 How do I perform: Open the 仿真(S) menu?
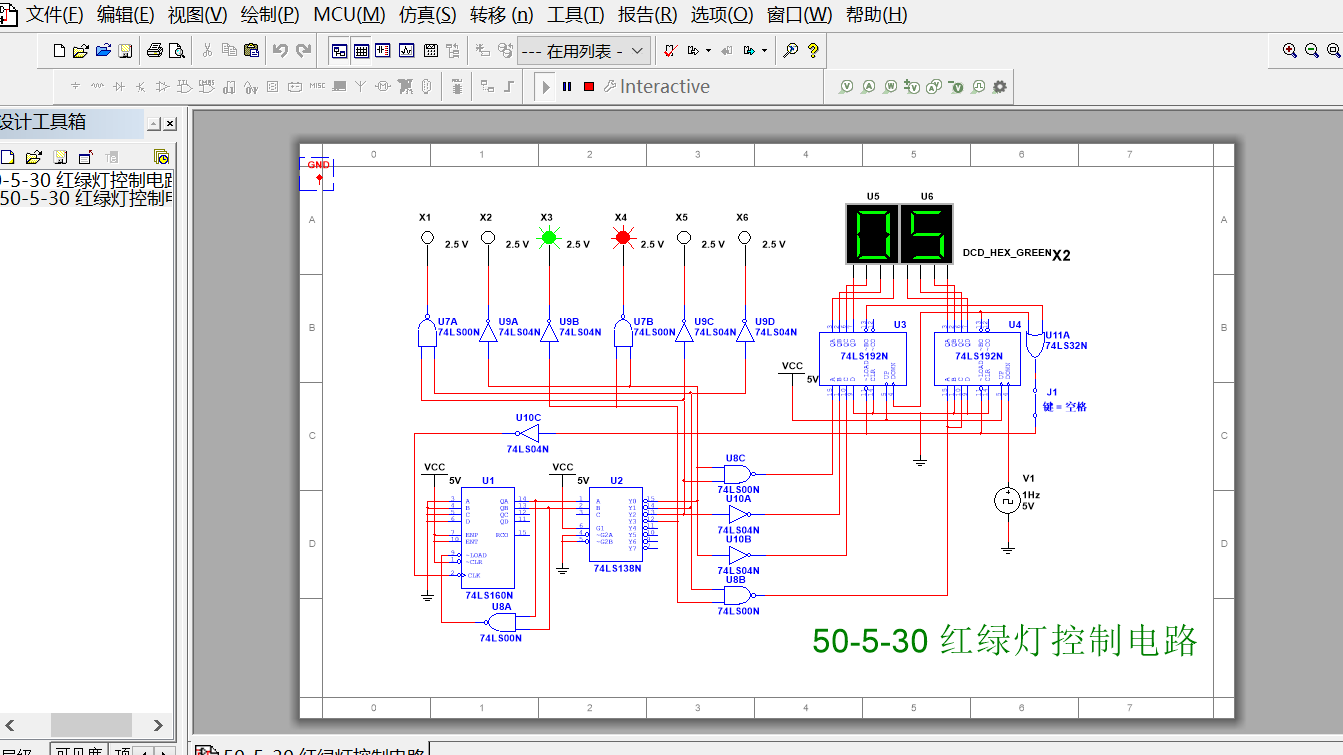click(428, 15)
